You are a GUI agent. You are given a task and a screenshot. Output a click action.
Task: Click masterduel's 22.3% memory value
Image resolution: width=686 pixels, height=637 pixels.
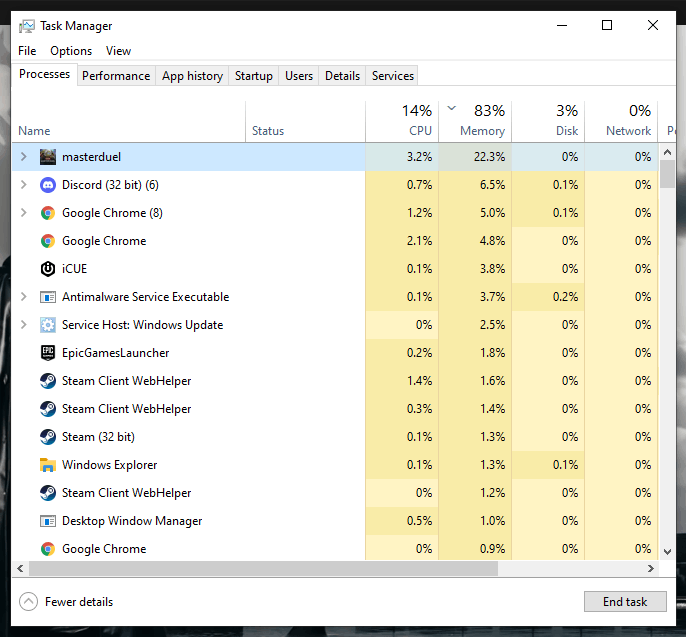pos(489,157)
